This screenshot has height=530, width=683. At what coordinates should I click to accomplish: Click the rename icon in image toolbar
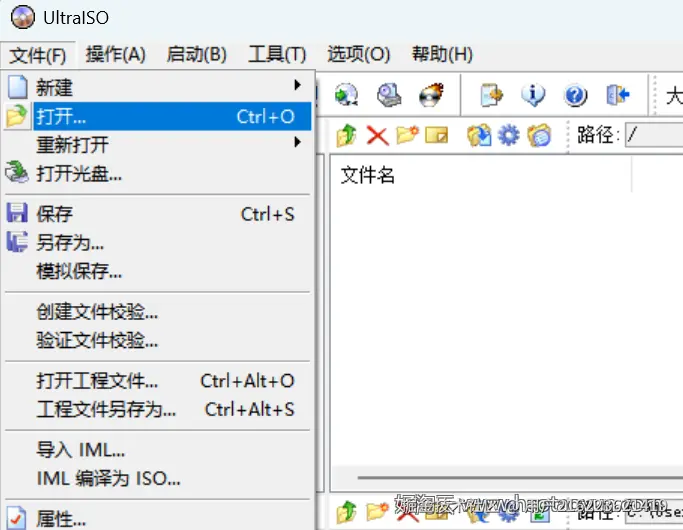tap(436, 135)
